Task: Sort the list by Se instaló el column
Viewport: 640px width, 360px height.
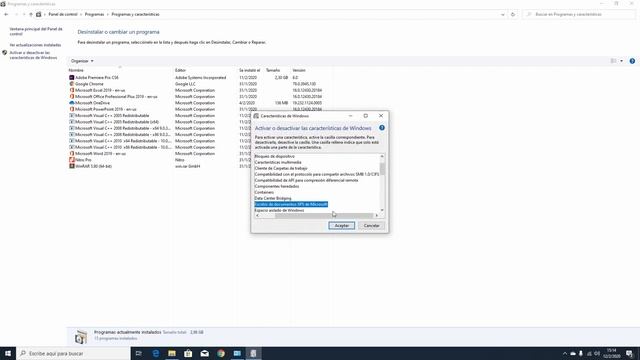Action: (249, 70)
